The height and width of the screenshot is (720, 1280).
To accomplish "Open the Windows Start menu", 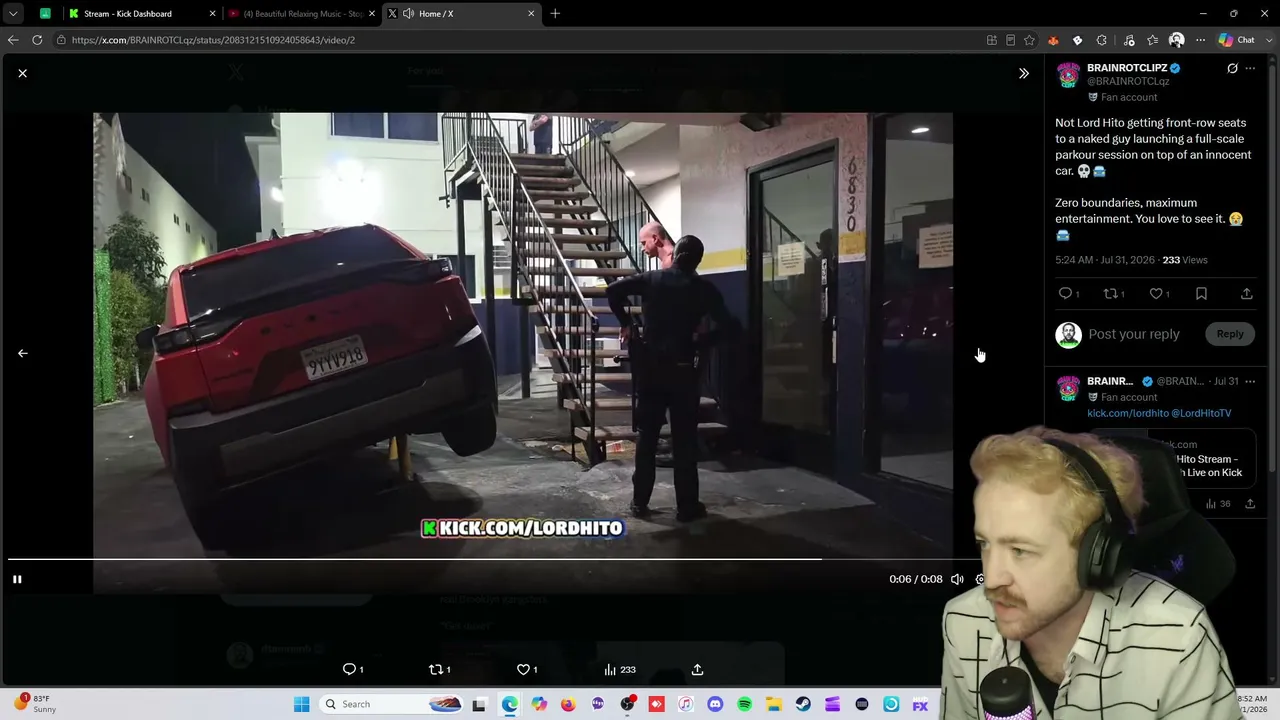I will click(301, 704).
